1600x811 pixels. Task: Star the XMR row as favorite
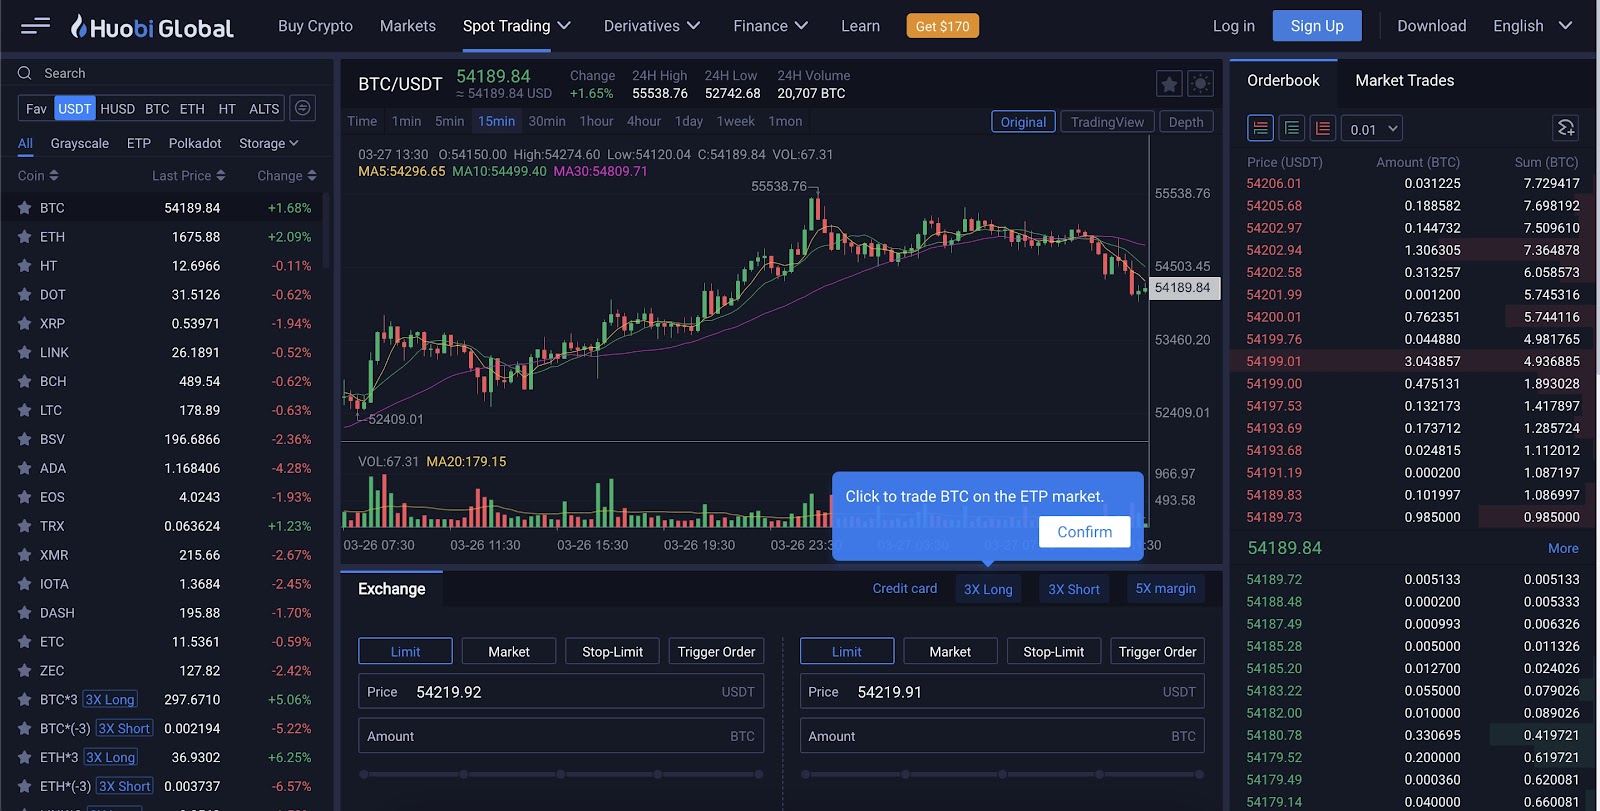tap(24, 555)
